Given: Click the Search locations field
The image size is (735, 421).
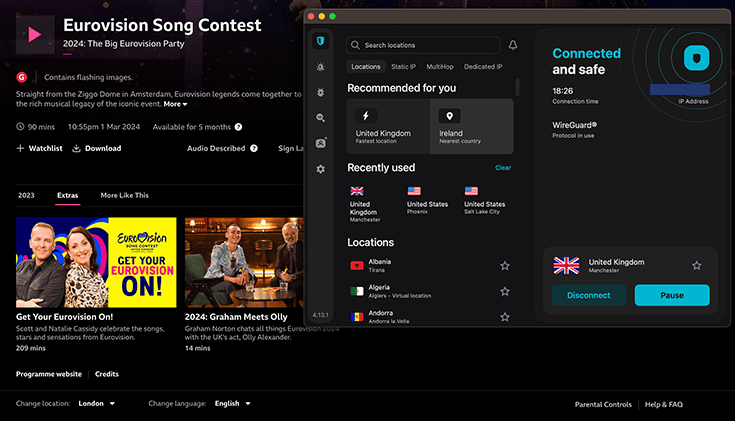Looking at the screenshot, I should [423, 45].
